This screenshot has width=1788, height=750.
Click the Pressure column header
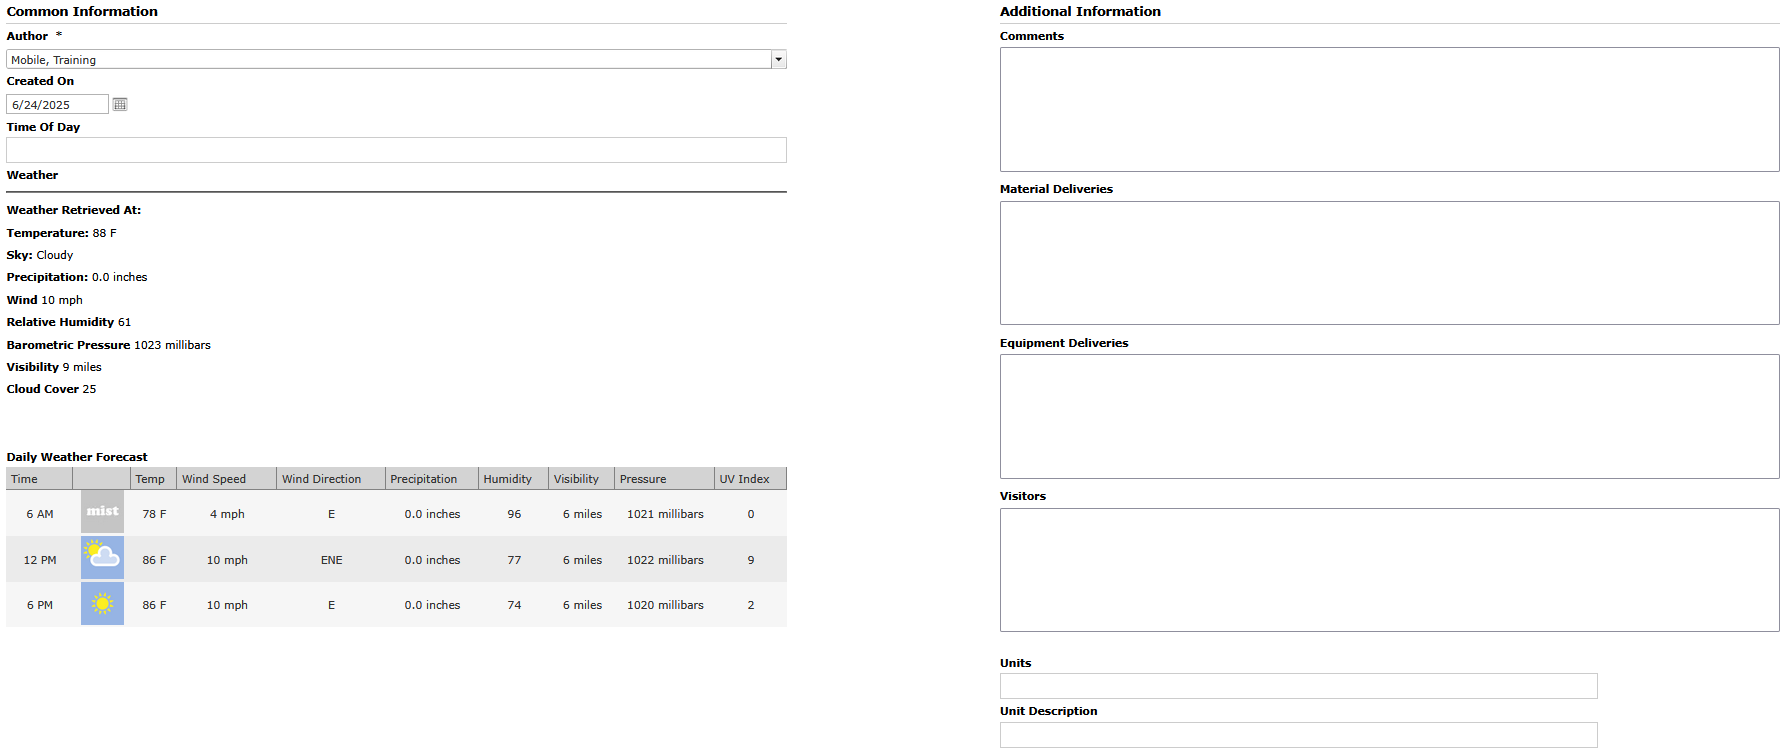(665, 479)
